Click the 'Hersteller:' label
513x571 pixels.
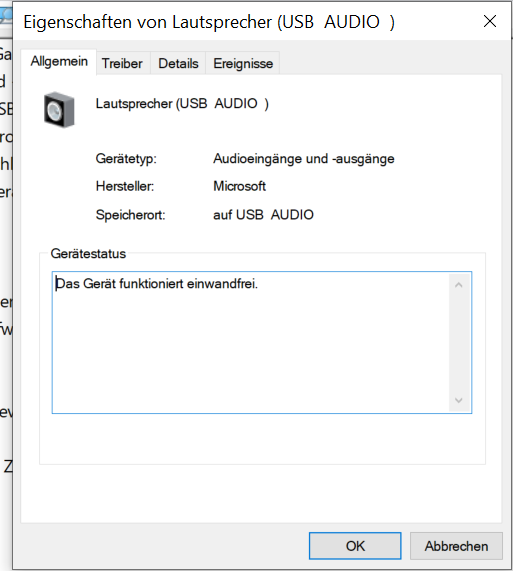(125, 186)
